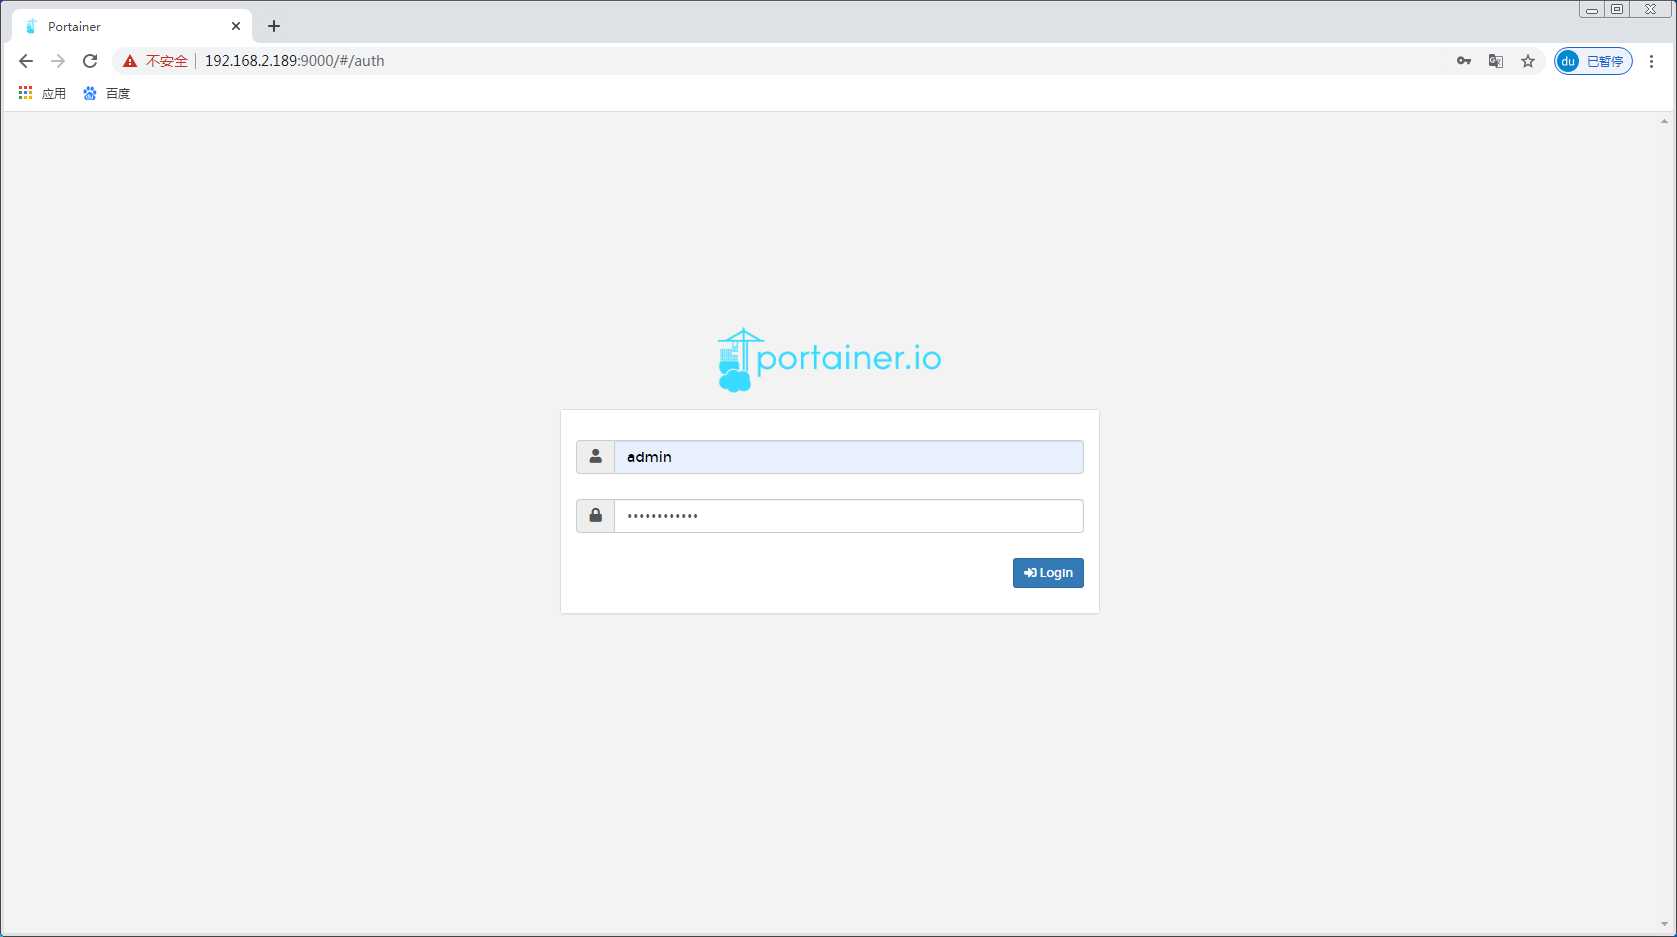The image size is (1677, 937).
Task: Click the red not-secure warning icon
Action: [130, 61]
